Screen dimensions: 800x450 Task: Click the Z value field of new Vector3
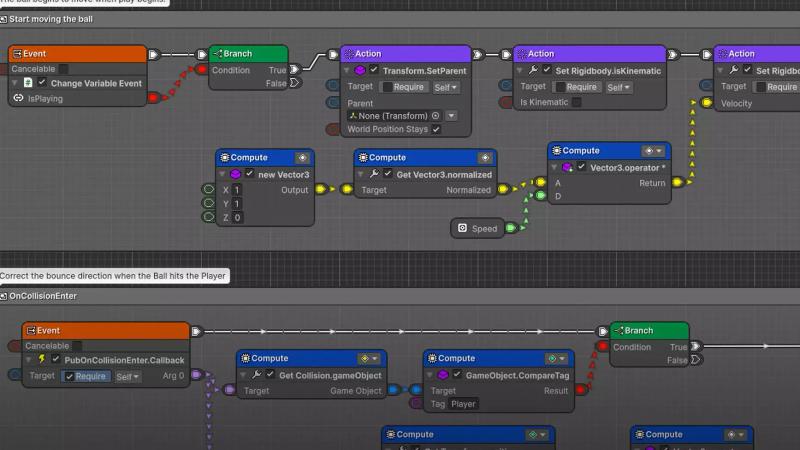(x=237, y=217)
